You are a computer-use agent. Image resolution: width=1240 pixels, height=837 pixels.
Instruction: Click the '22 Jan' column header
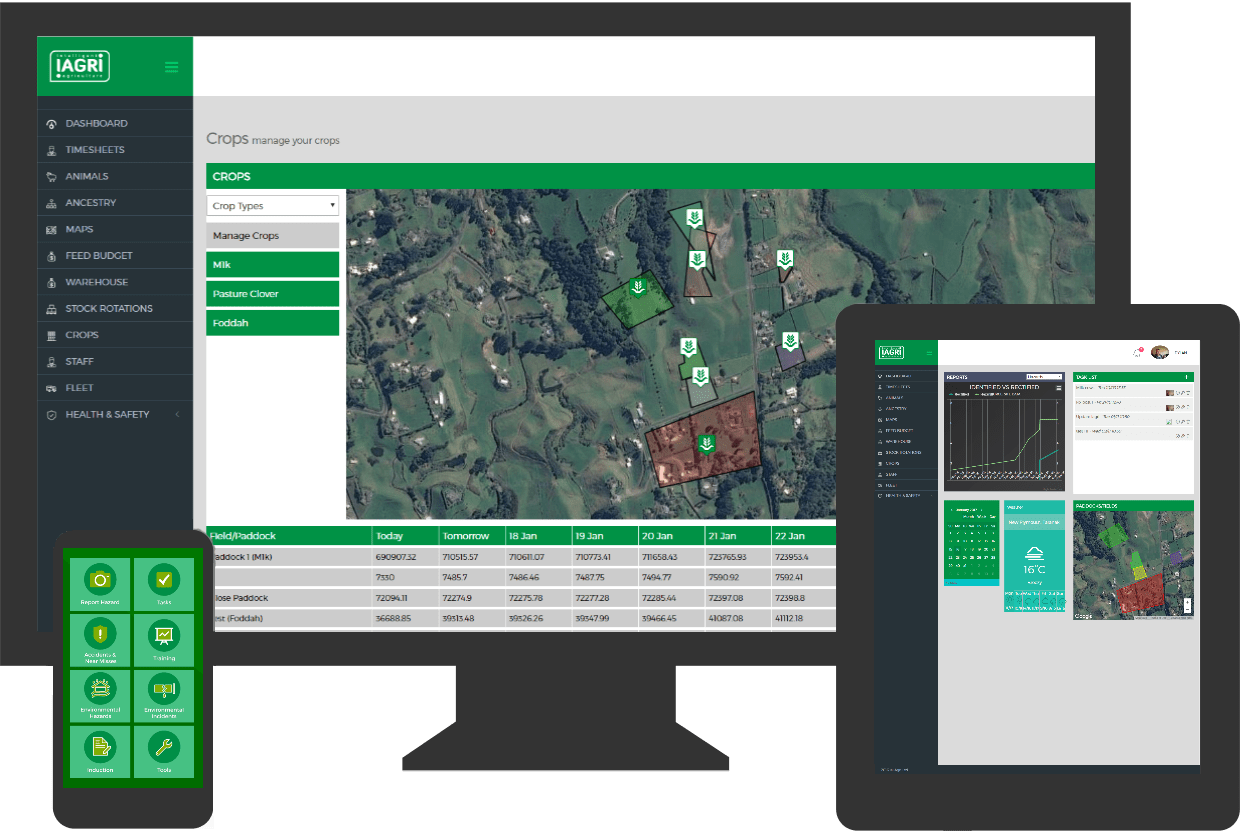[x=803, y=537]
